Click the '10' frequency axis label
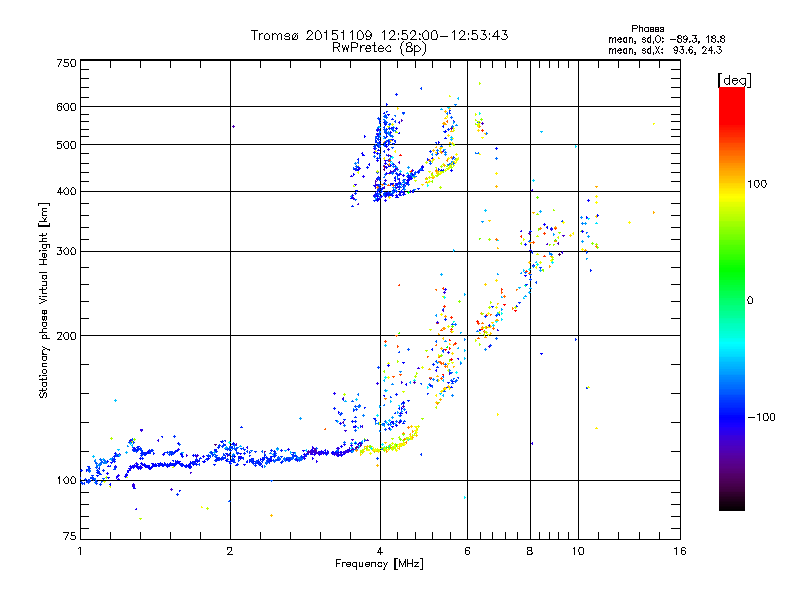The image size is (800, 600). 578,551
